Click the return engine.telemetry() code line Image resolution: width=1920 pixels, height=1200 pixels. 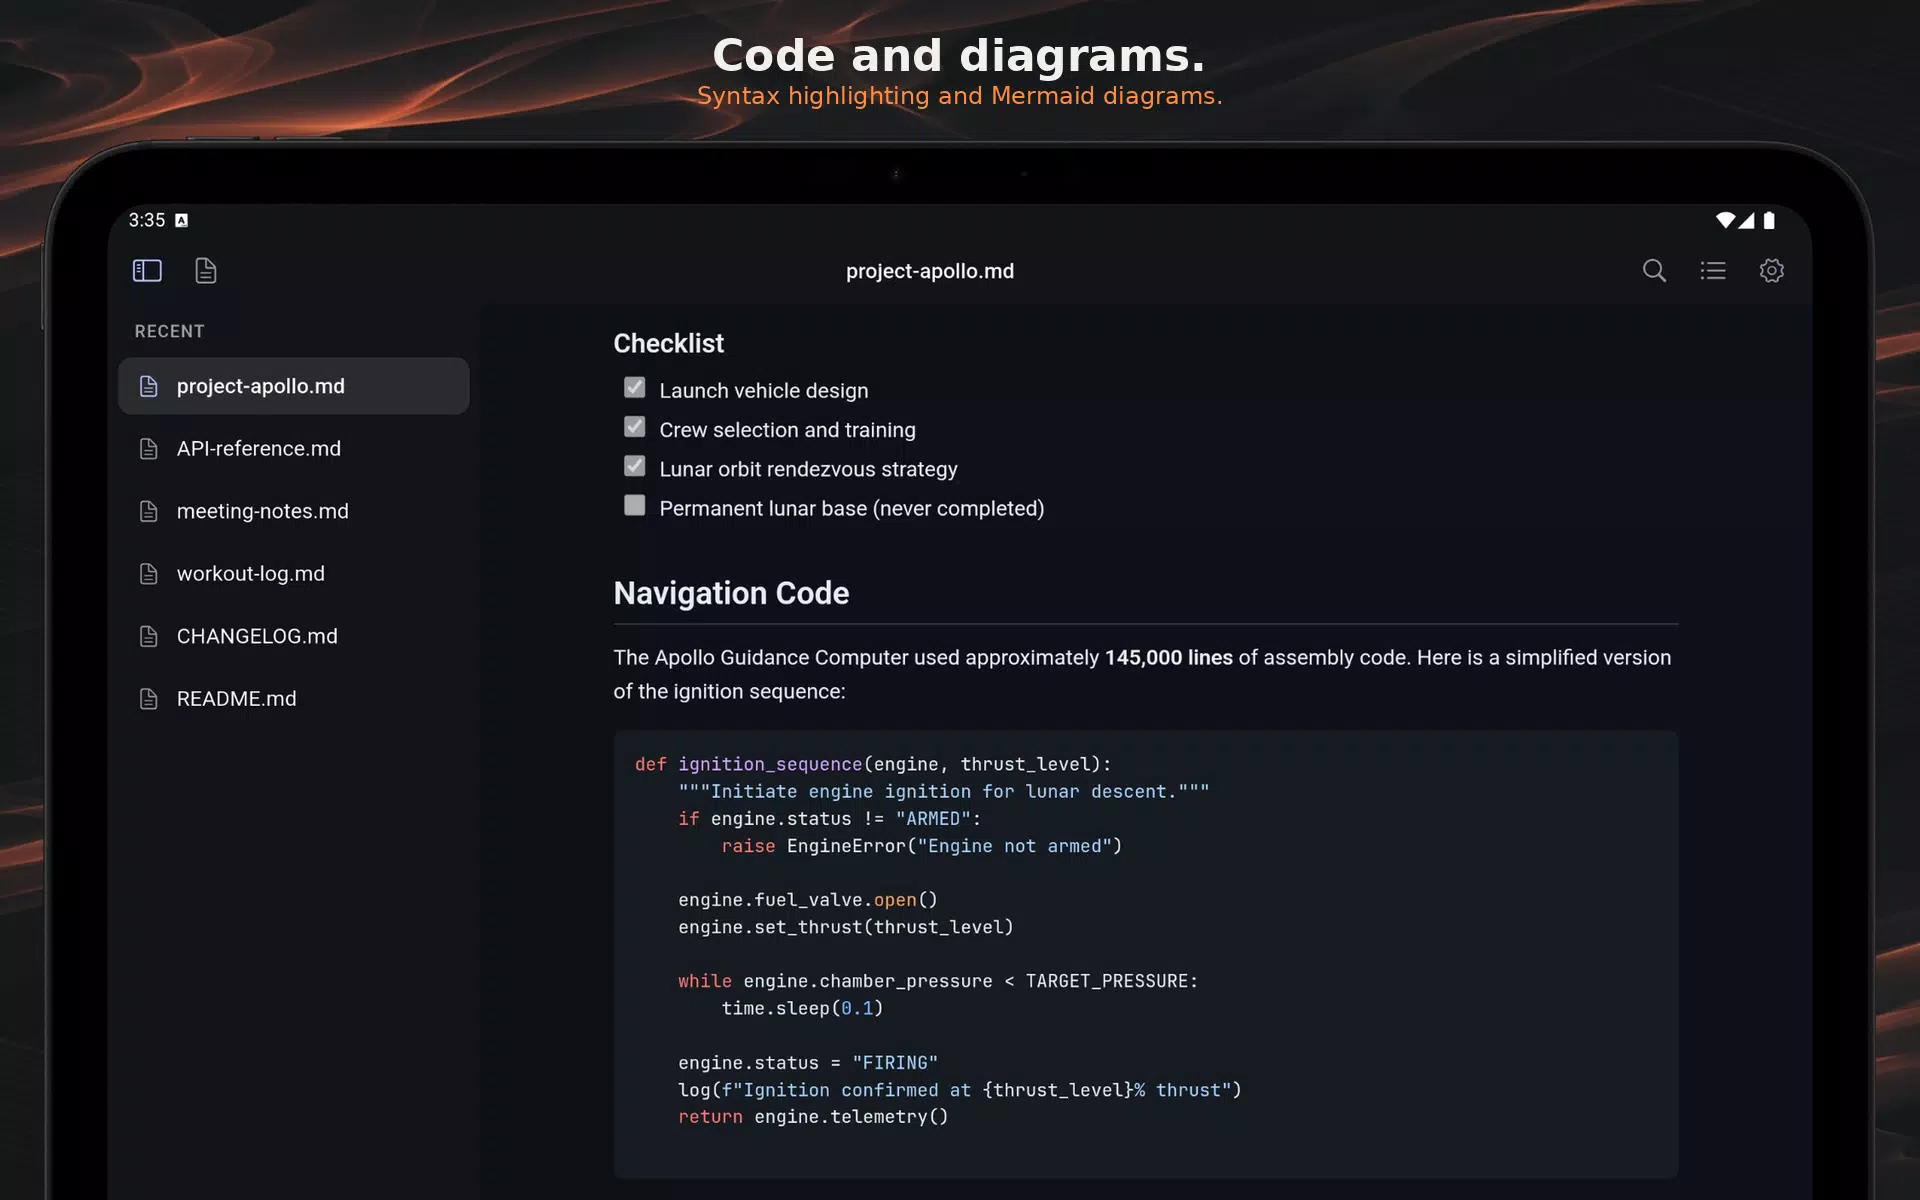coord(813,1117)
